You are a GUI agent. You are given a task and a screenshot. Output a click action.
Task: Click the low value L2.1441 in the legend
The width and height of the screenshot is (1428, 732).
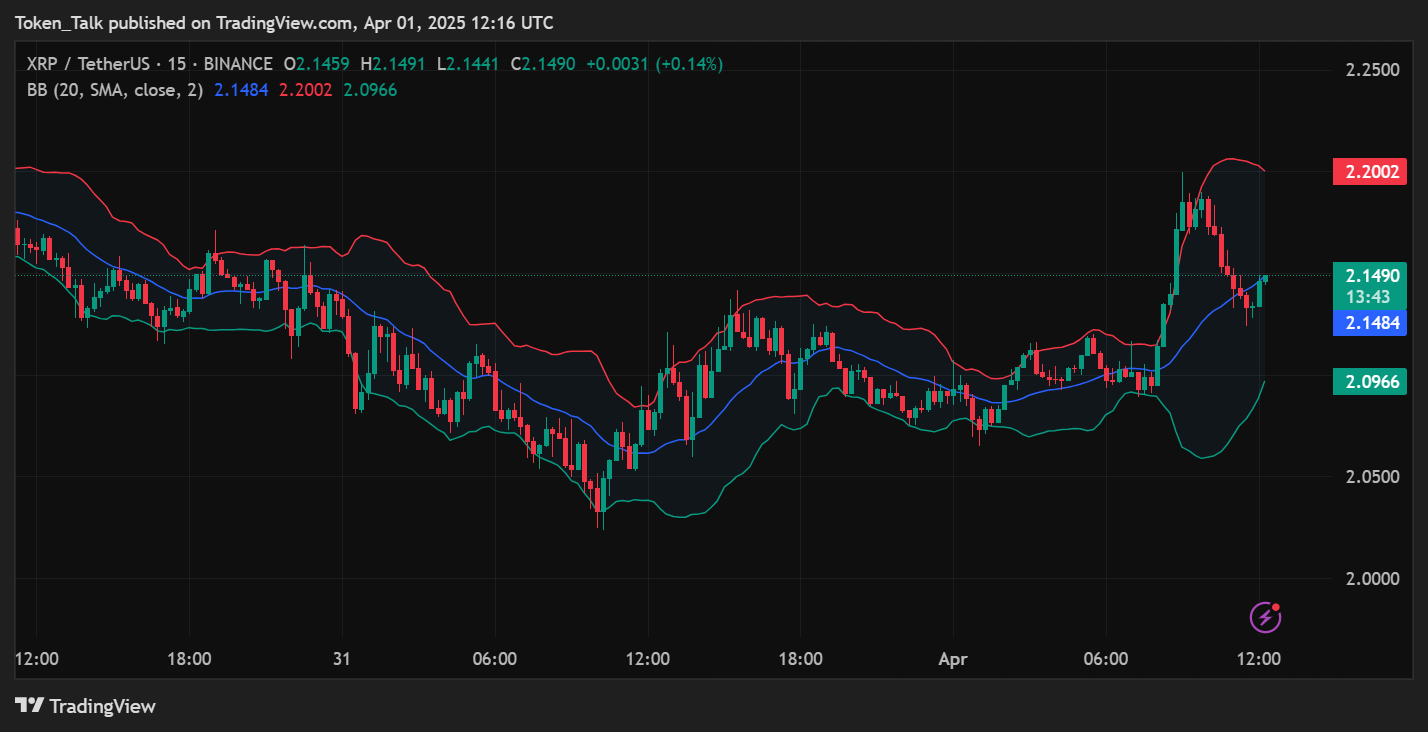click(x=469, y=64)
